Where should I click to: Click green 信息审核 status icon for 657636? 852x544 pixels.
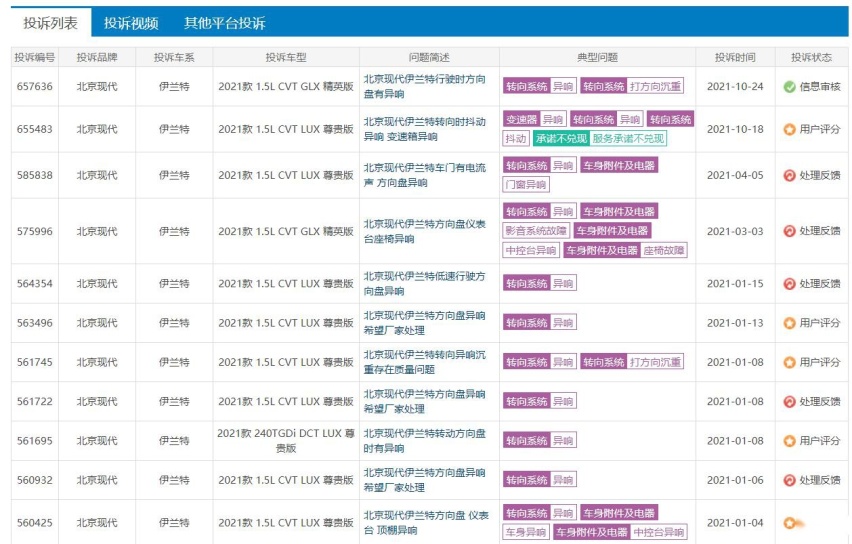(x=790, y=86)
